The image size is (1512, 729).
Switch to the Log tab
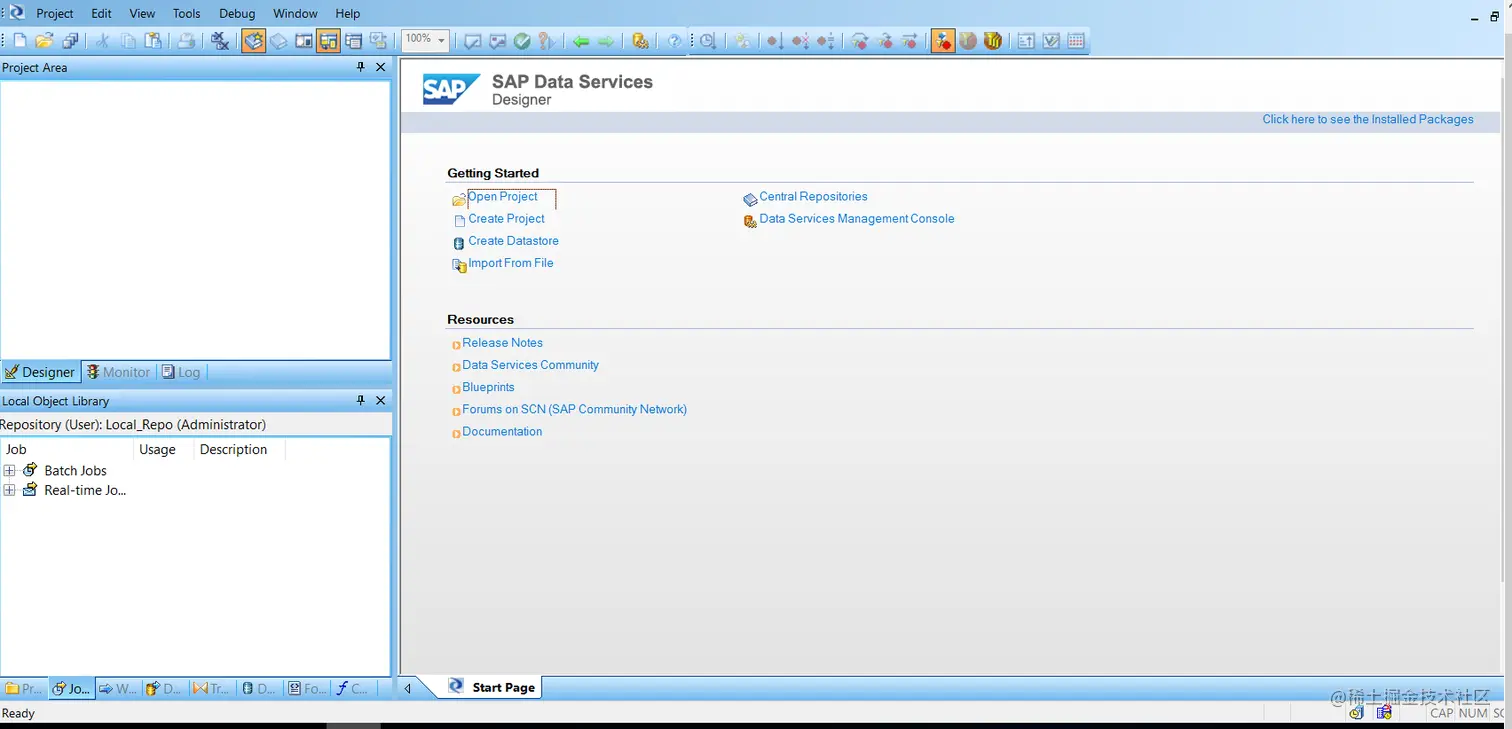181,372
